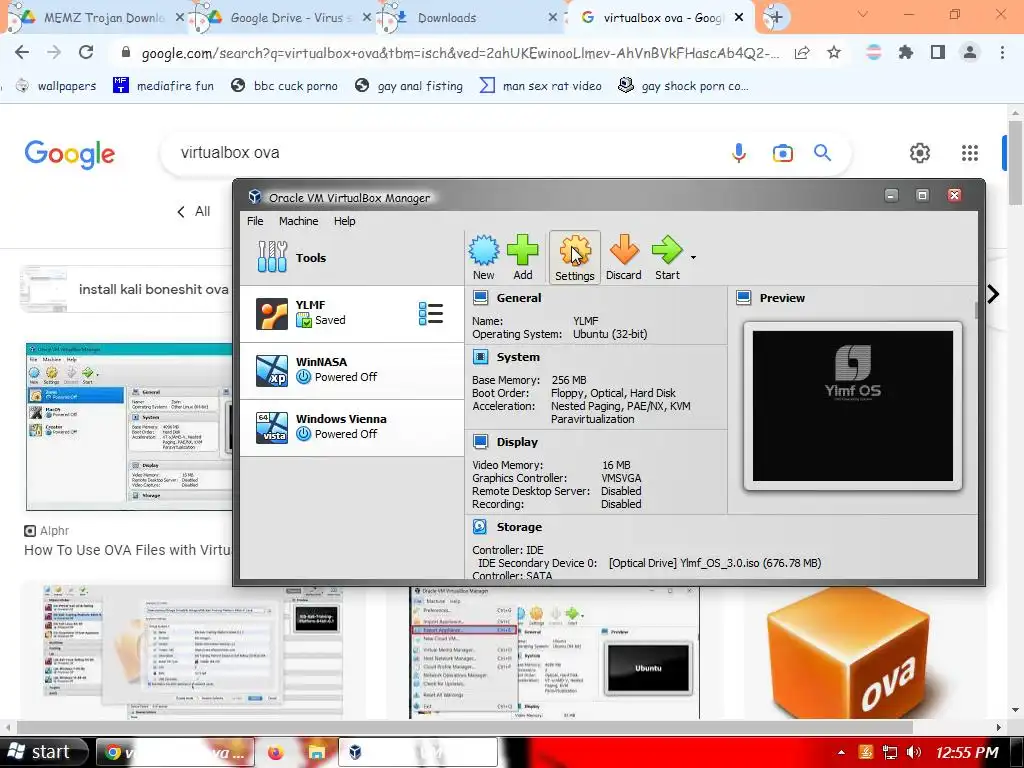Screen dimensions: 1024x768
Task: Click the Google search box text
Action: (x=230, y=153)
